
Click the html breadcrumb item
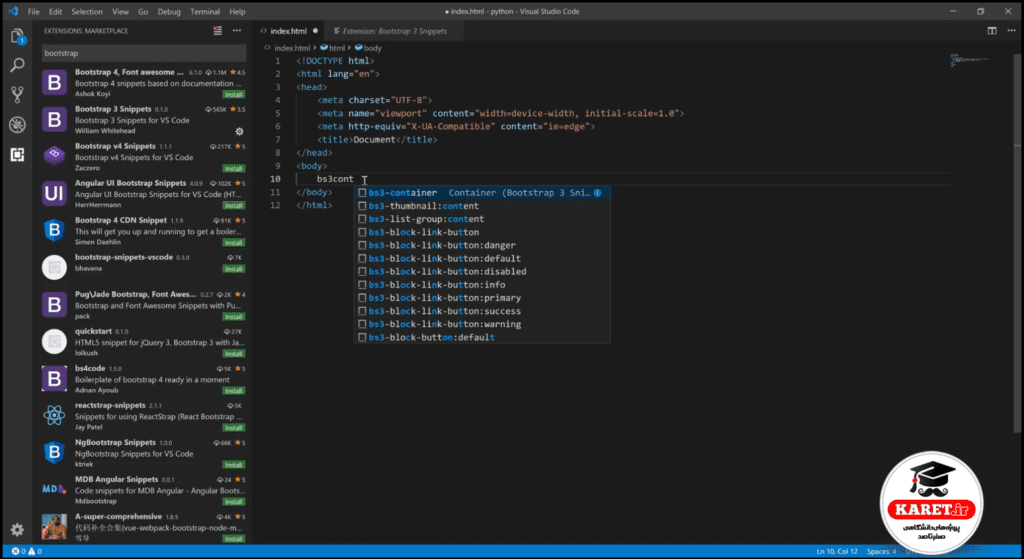[332, 48]
